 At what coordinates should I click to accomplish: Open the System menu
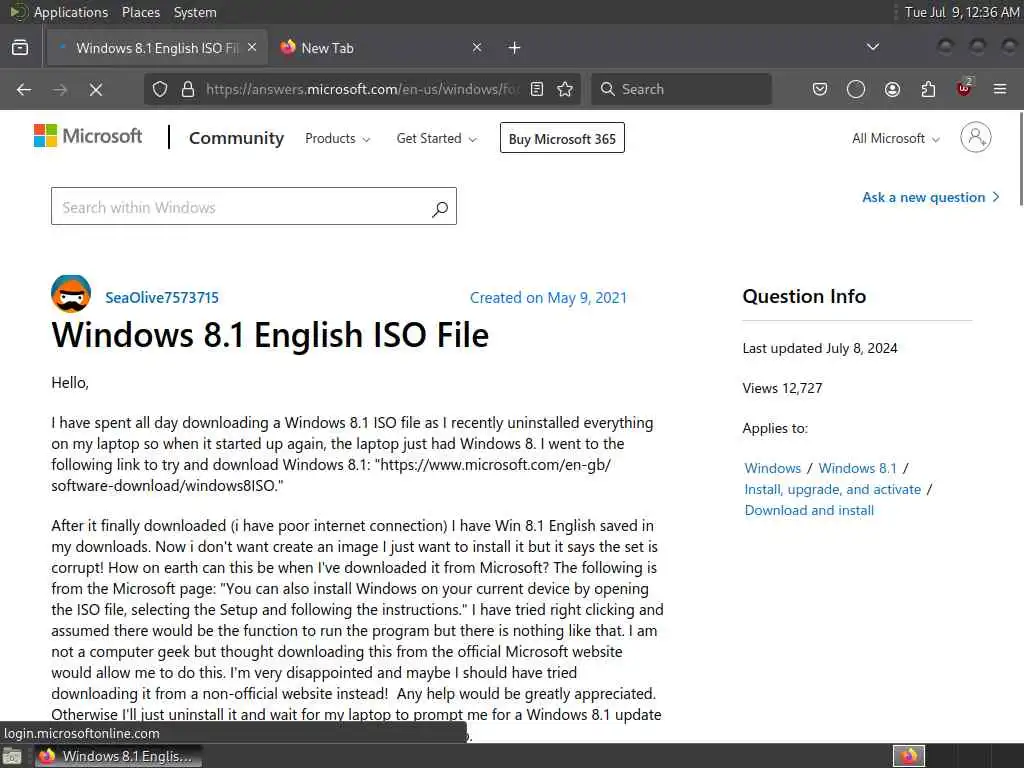pyautogui.click(x=195, y=12)
